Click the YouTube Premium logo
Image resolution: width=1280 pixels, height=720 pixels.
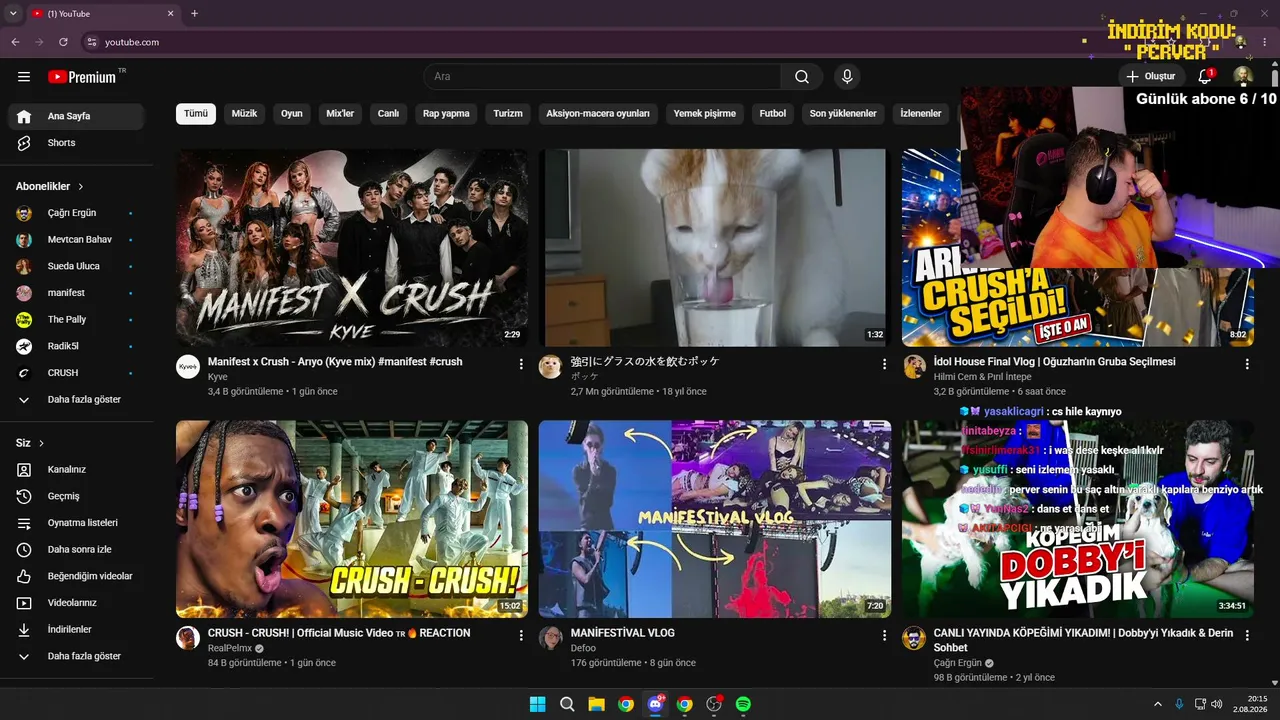click(82, 77)
